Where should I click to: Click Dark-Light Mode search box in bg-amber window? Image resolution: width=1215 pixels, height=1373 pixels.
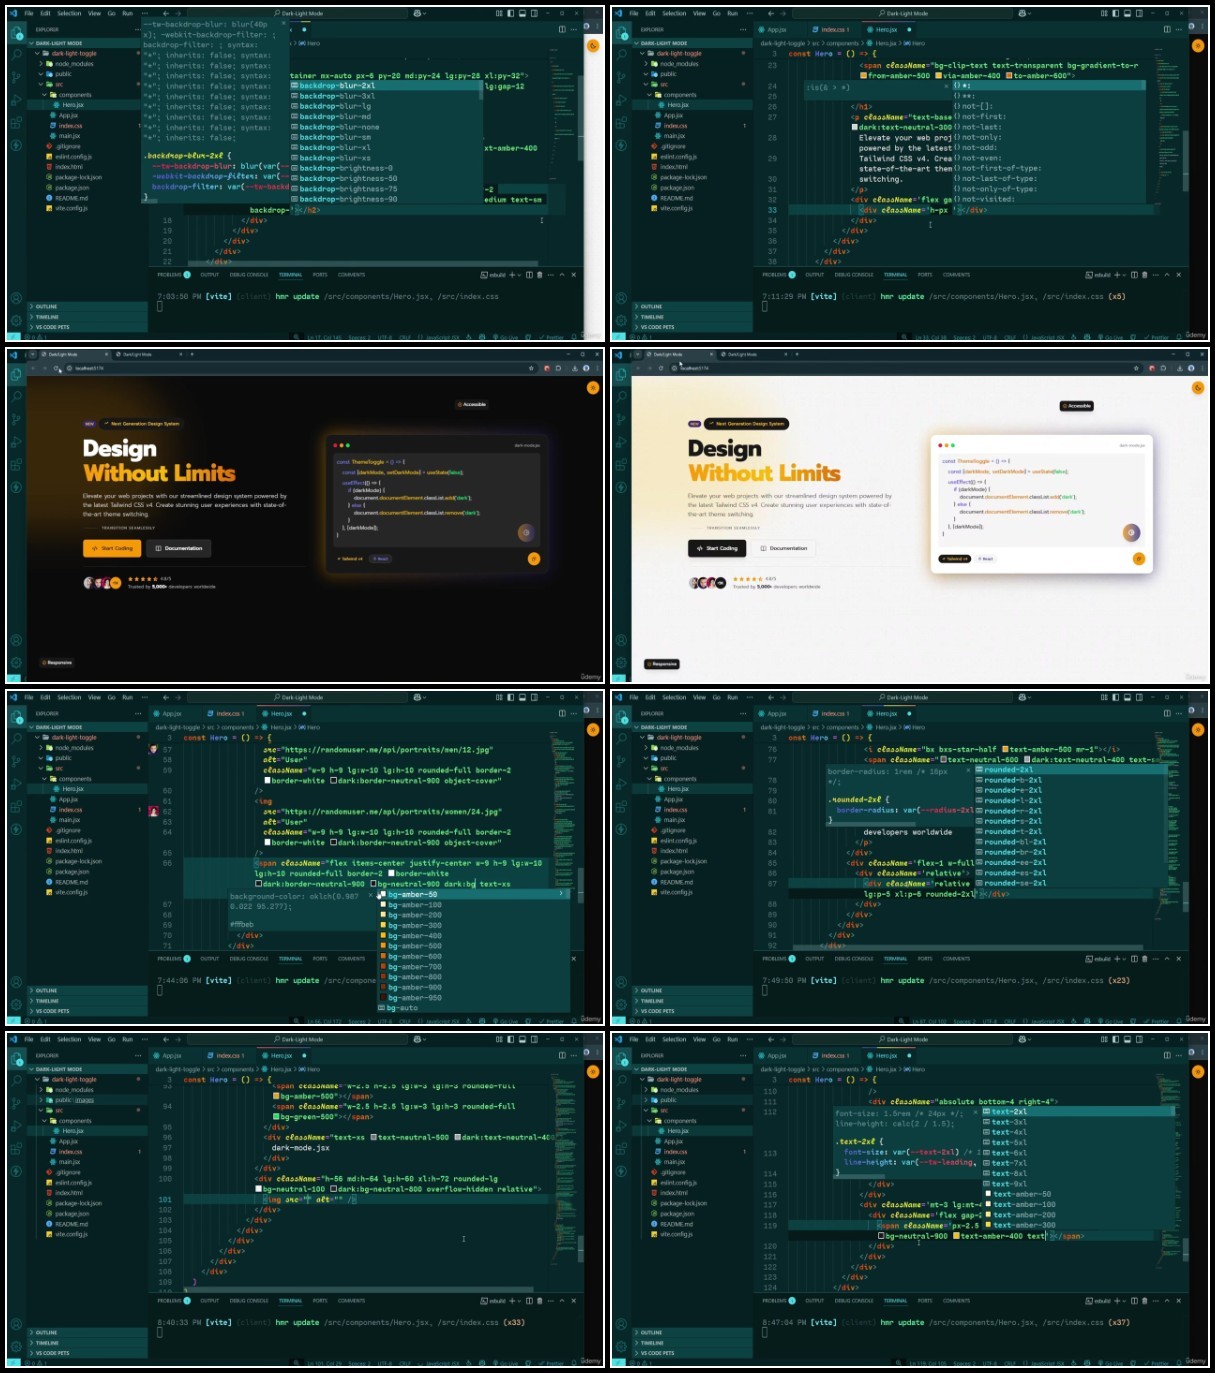(x=298, y=697)
